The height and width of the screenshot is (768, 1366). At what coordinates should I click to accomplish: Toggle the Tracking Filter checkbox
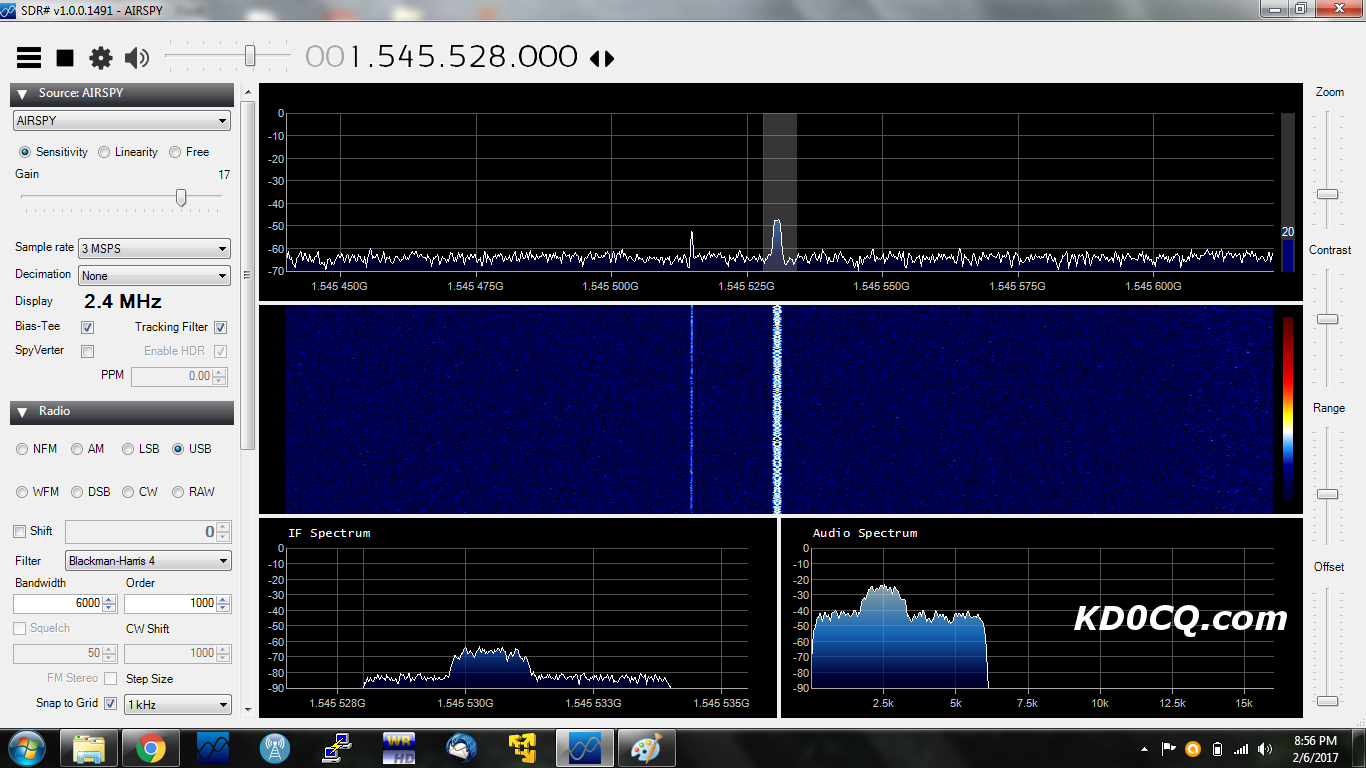point(220,327)
